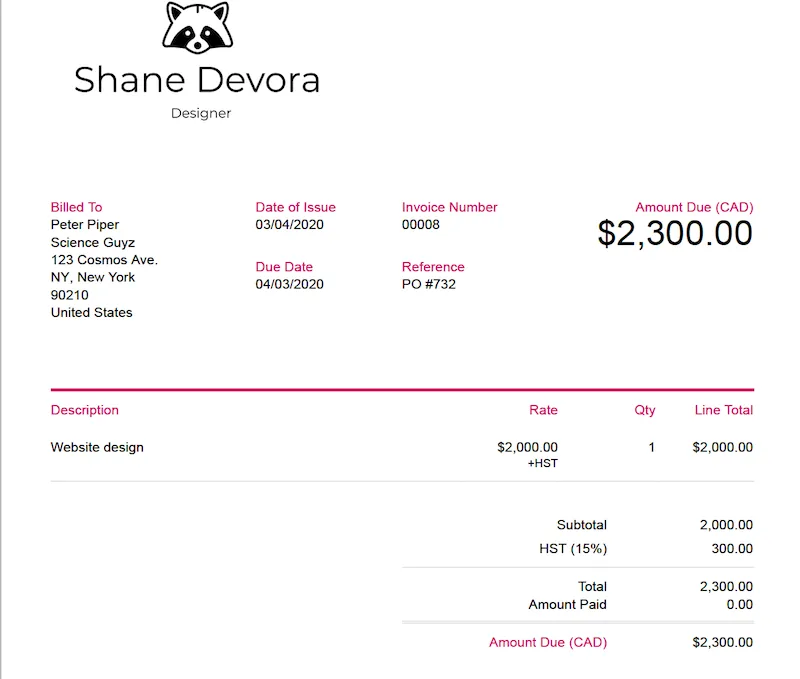This screenshot has height=679, width=800.
Task: Click the "Billed To" label
Action: 77,207
